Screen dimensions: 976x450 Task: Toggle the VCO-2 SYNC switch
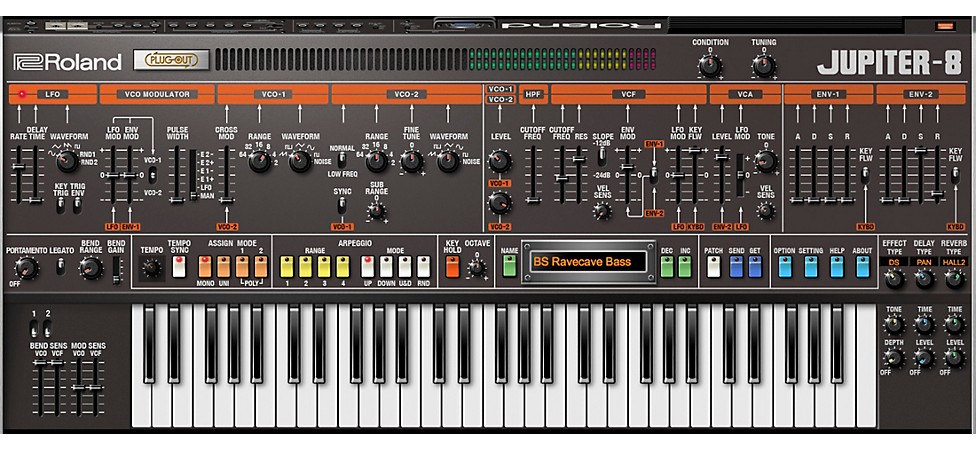click(341, 206)
